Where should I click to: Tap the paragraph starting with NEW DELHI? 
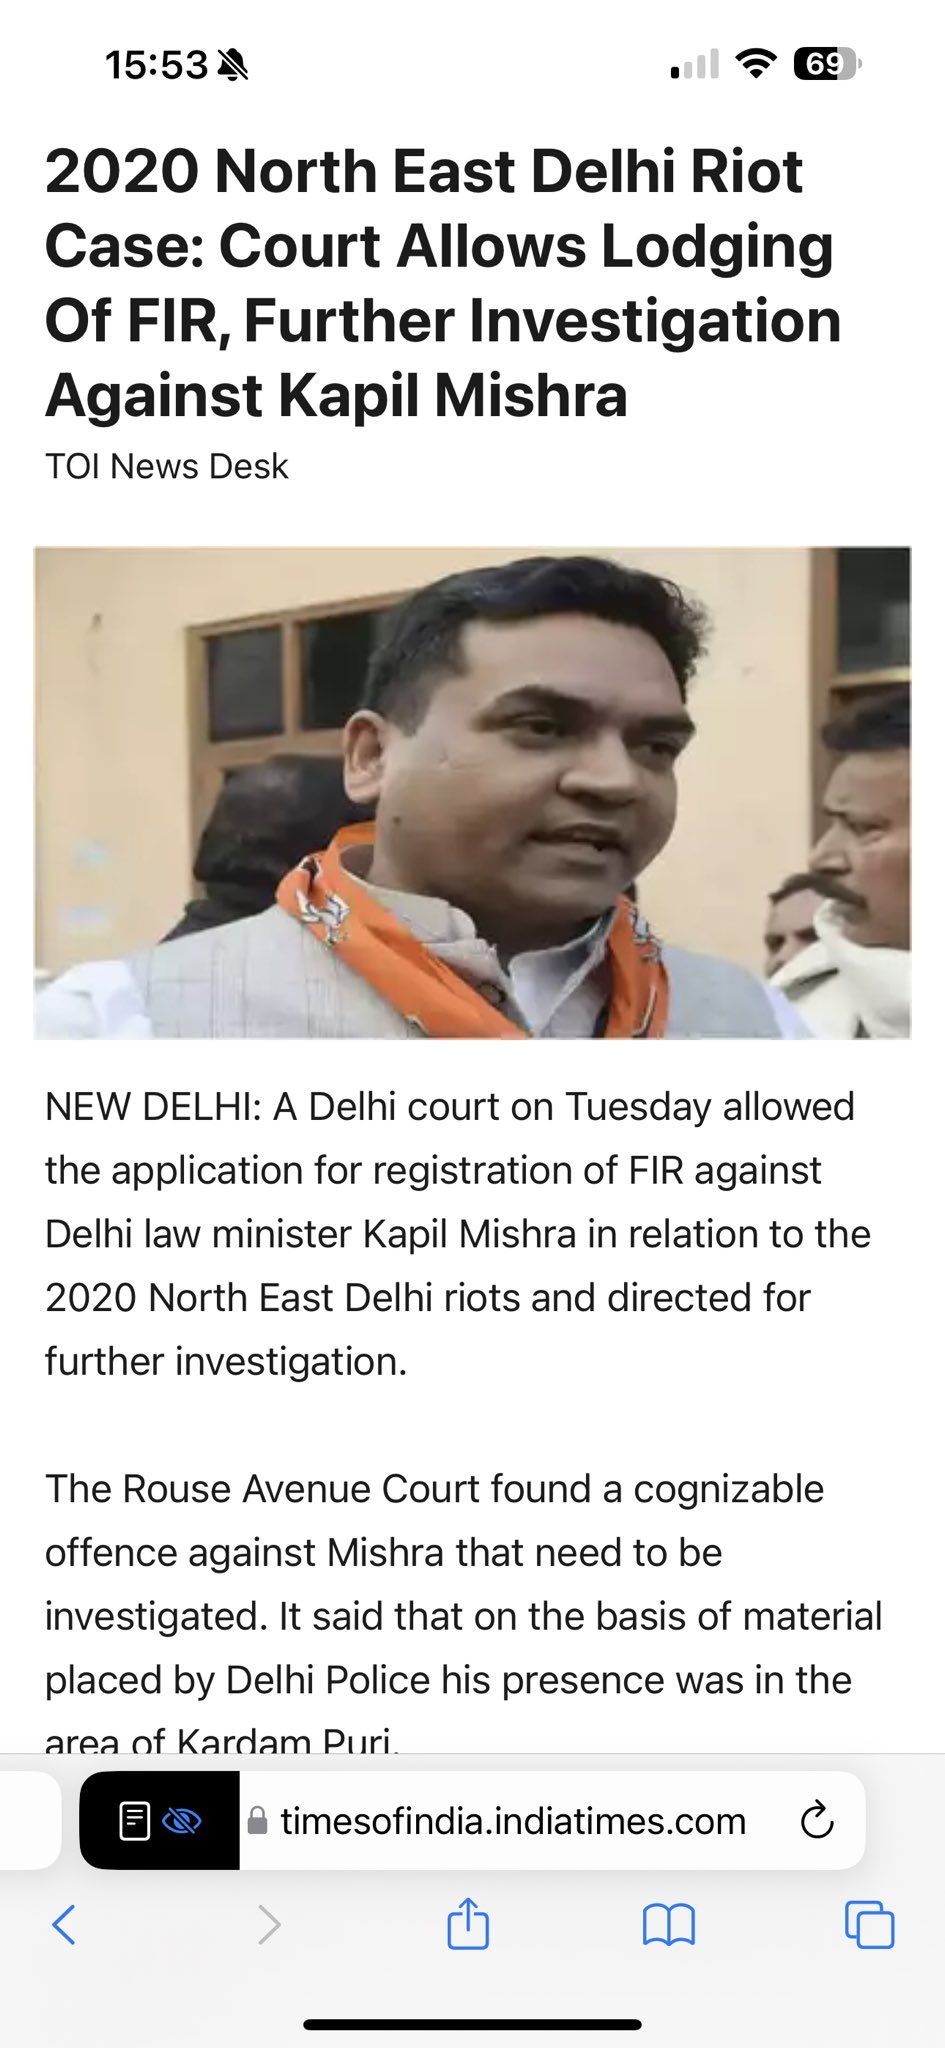click(x=457, y=1234)
